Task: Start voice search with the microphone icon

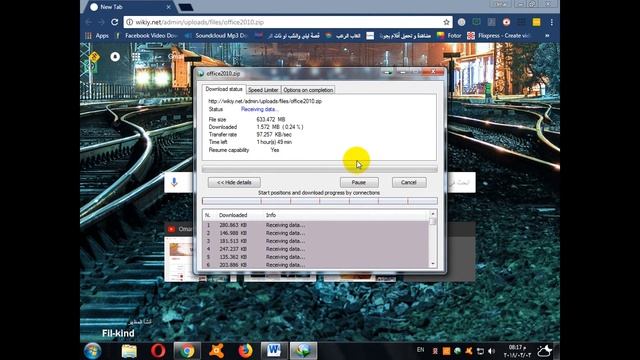Action: point(174,182)
